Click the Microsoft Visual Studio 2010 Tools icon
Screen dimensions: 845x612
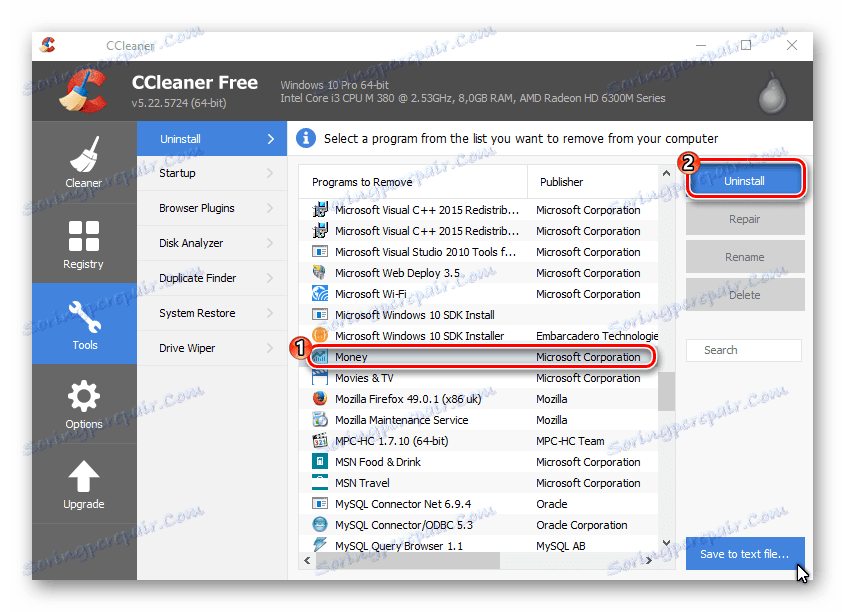(320, 252)
